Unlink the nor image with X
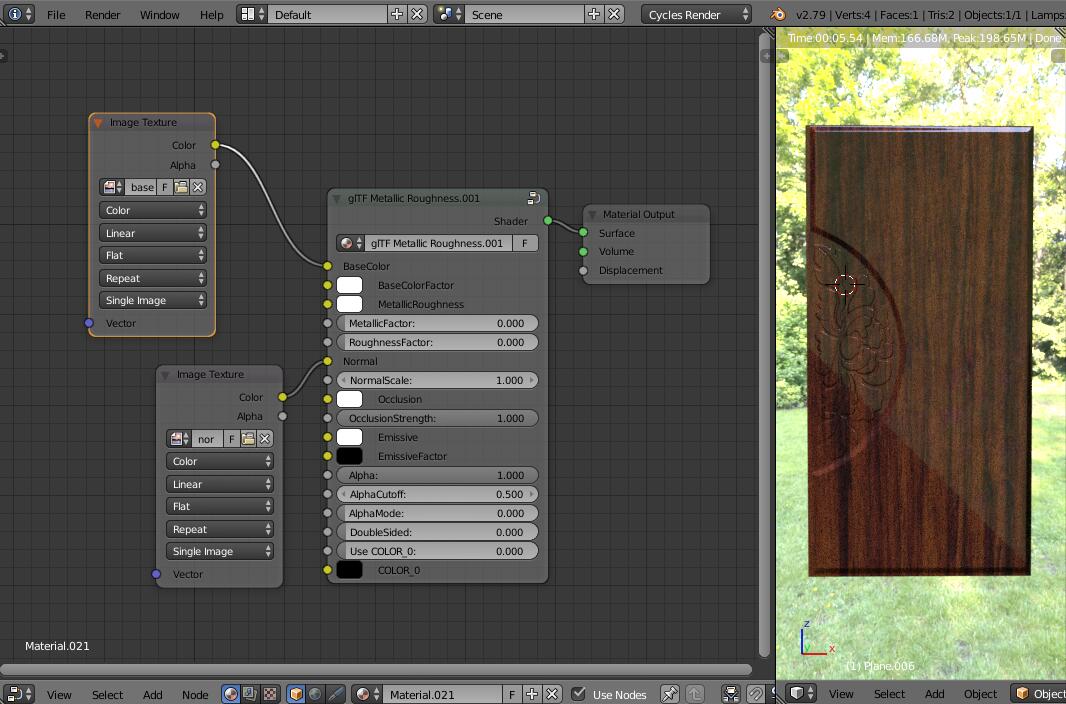Viewport: 1066px width, 704px height. (264, 439)
